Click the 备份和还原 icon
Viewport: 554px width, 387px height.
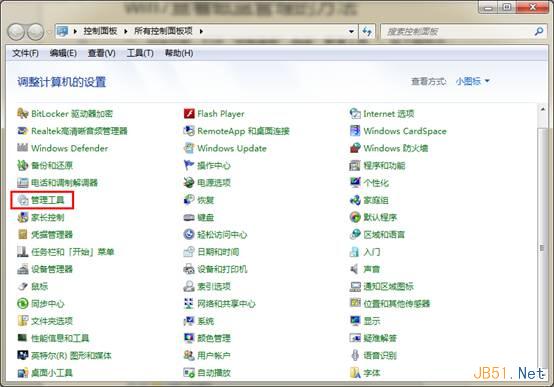coord(23,165)
